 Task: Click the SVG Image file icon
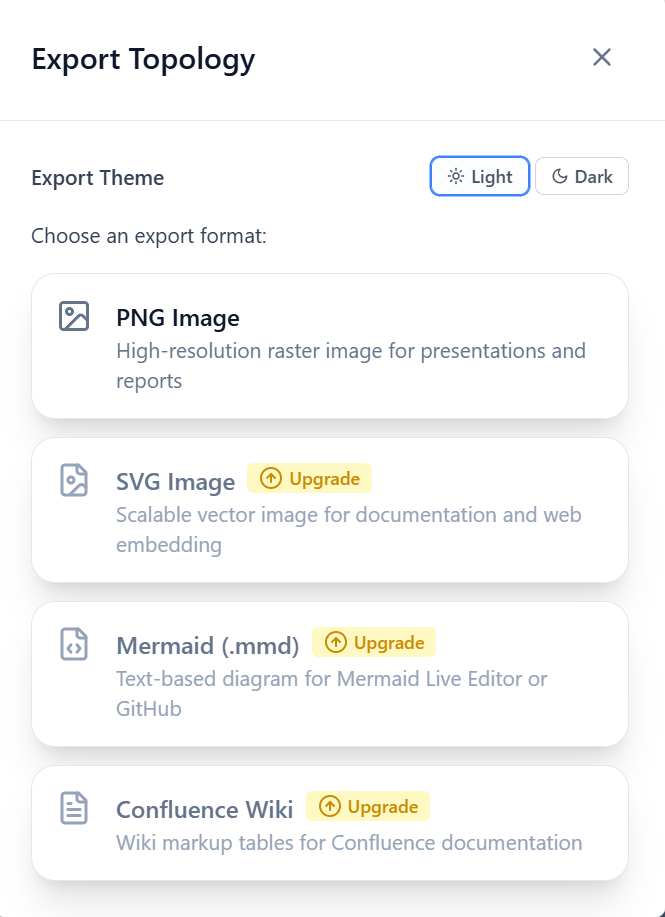coord(74,480)
